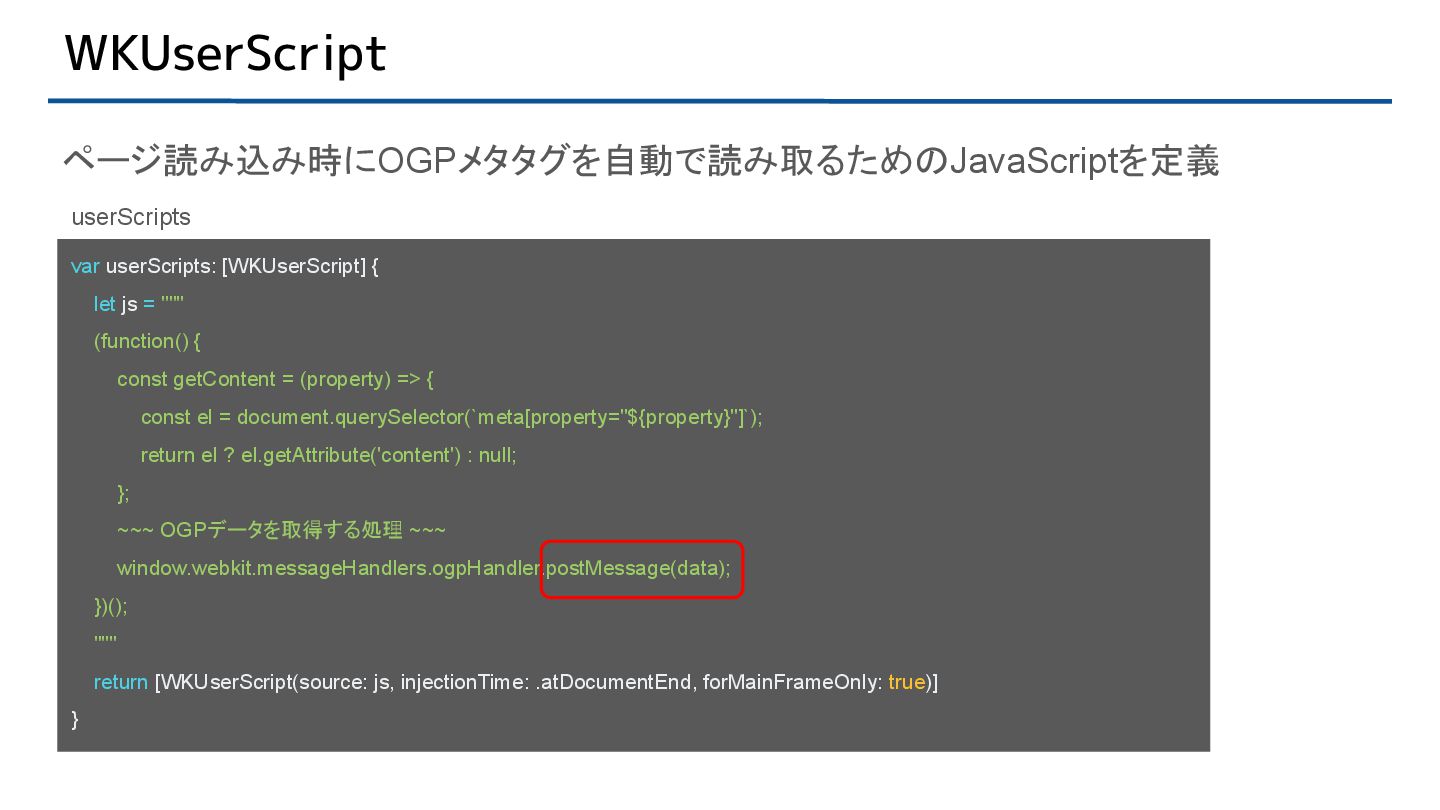Screen dimensions: 1440x810
Task: Click the document.querySelector code line
Action: pyautogui.click(x=451, y=417)
